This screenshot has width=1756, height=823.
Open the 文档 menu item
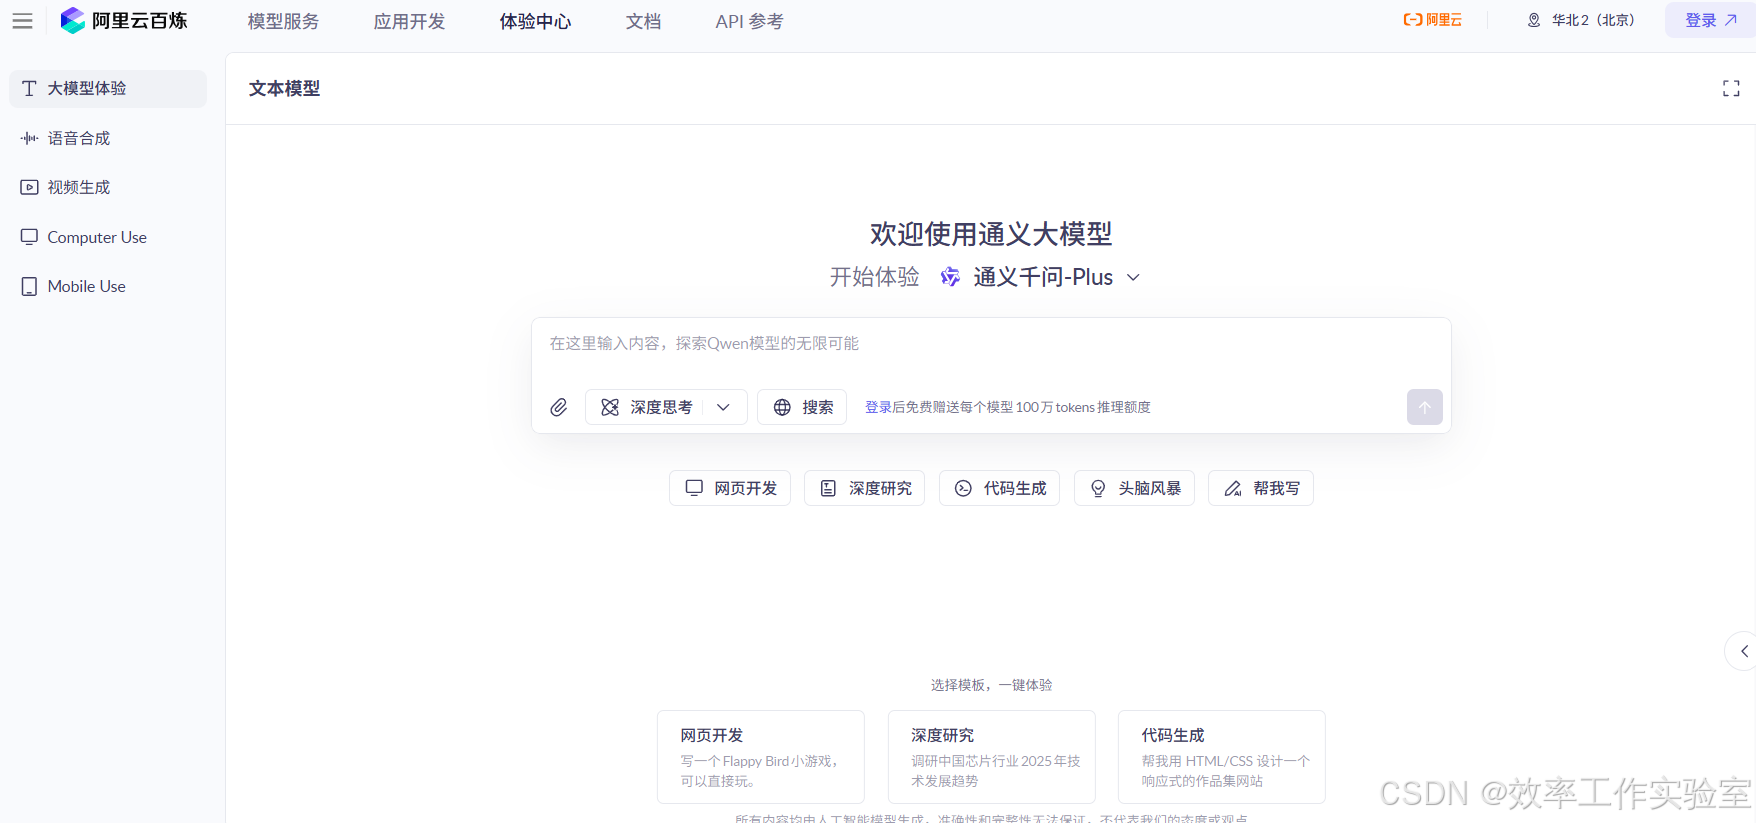643,21
